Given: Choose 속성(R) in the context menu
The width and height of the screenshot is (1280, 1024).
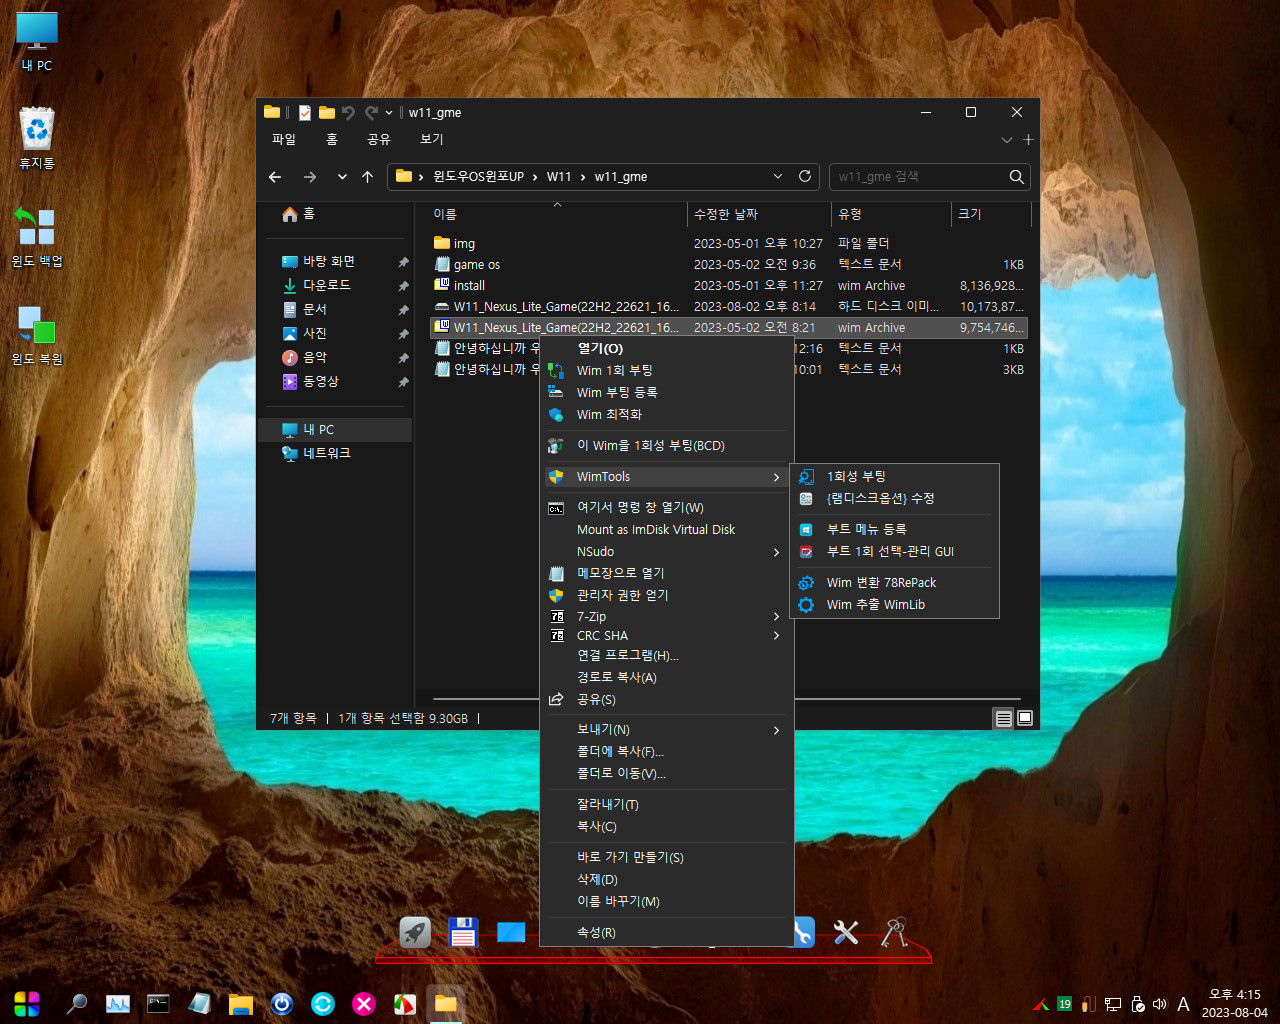Looking at the screenshot, I should pos(666,933).
